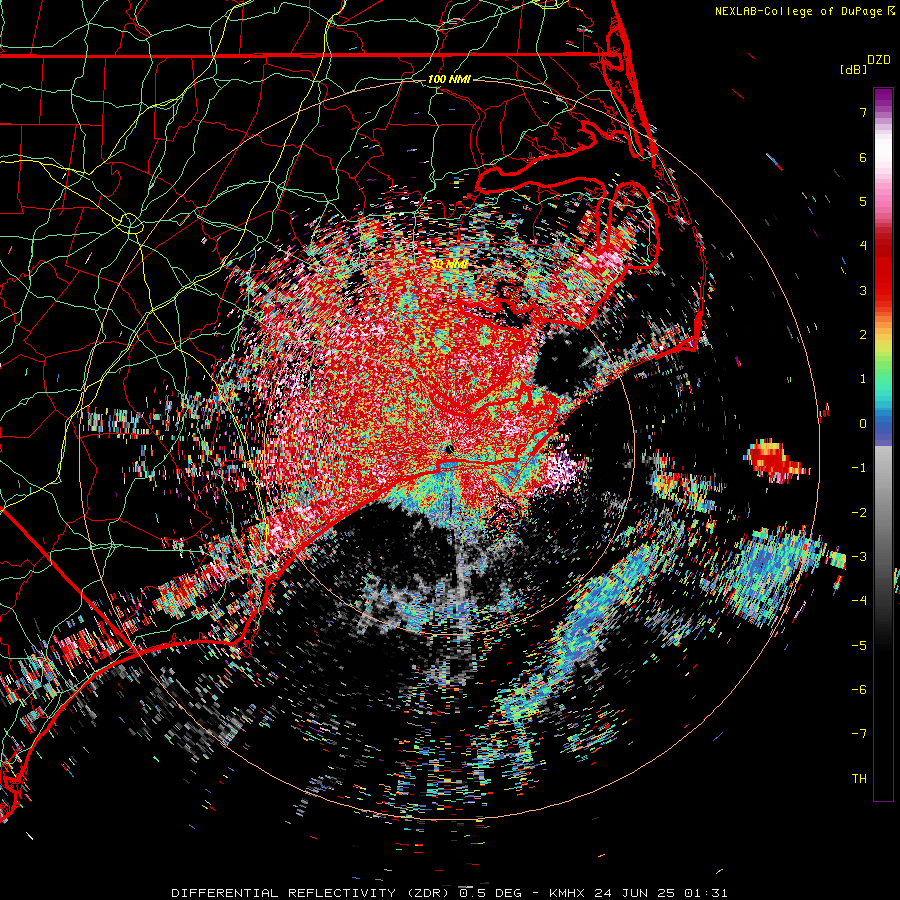Click the -1 value on color scale
The height and width of the screenshot is (900, 900).
coord(859,468)
